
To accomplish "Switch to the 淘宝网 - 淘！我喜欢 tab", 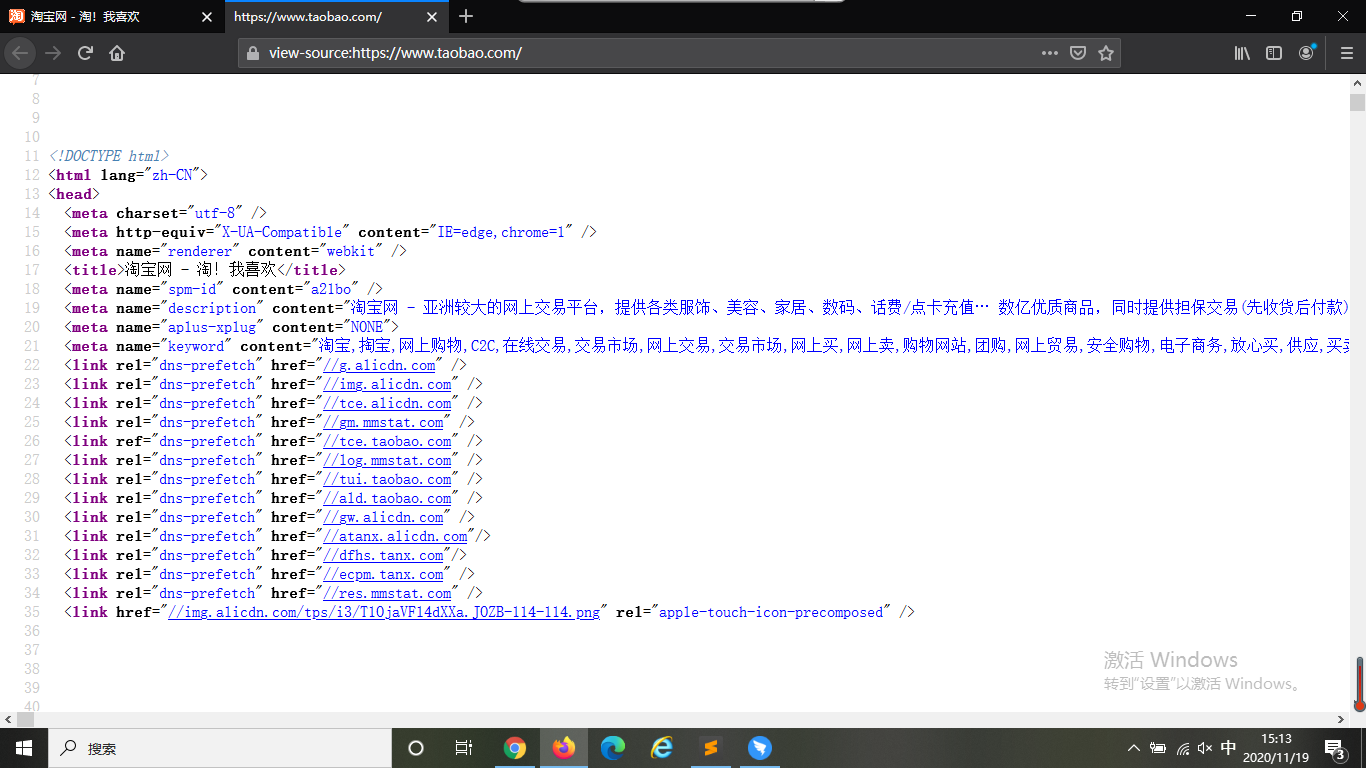I will pyautogui.click(x=112, y=17).
